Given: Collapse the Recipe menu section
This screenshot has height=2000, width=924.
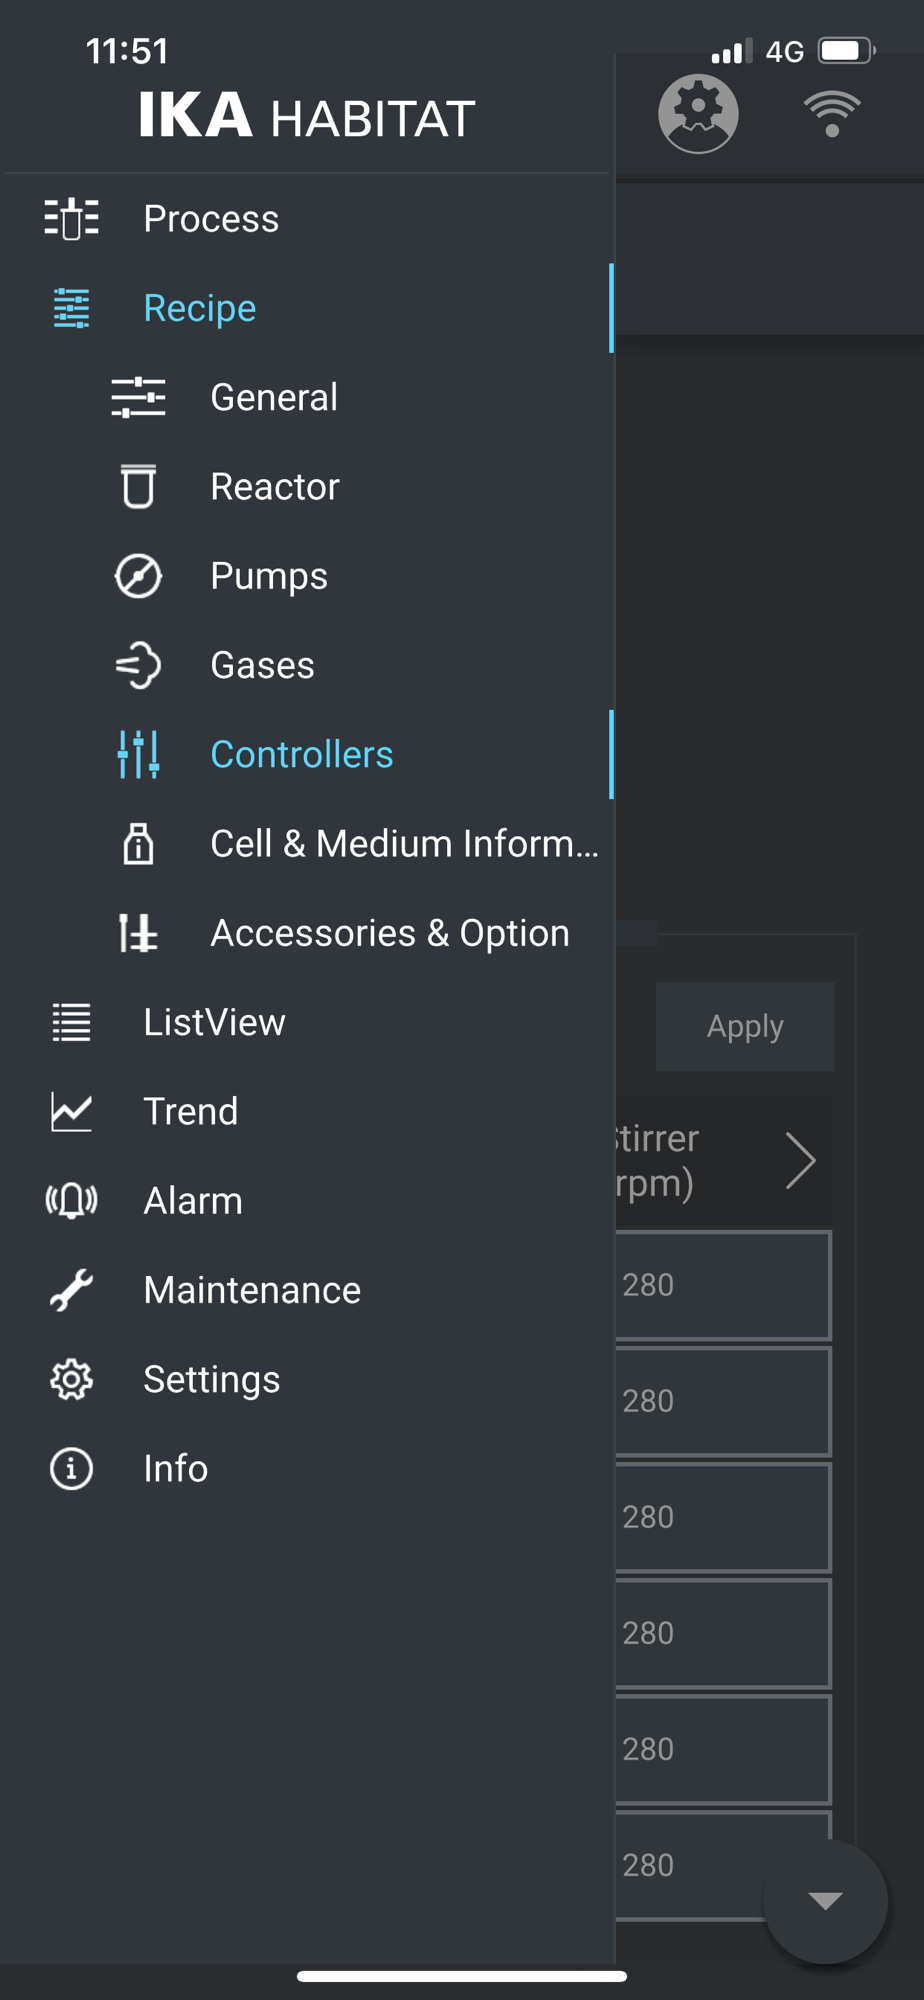Looking at the screenshot, I should pos(200,308).
